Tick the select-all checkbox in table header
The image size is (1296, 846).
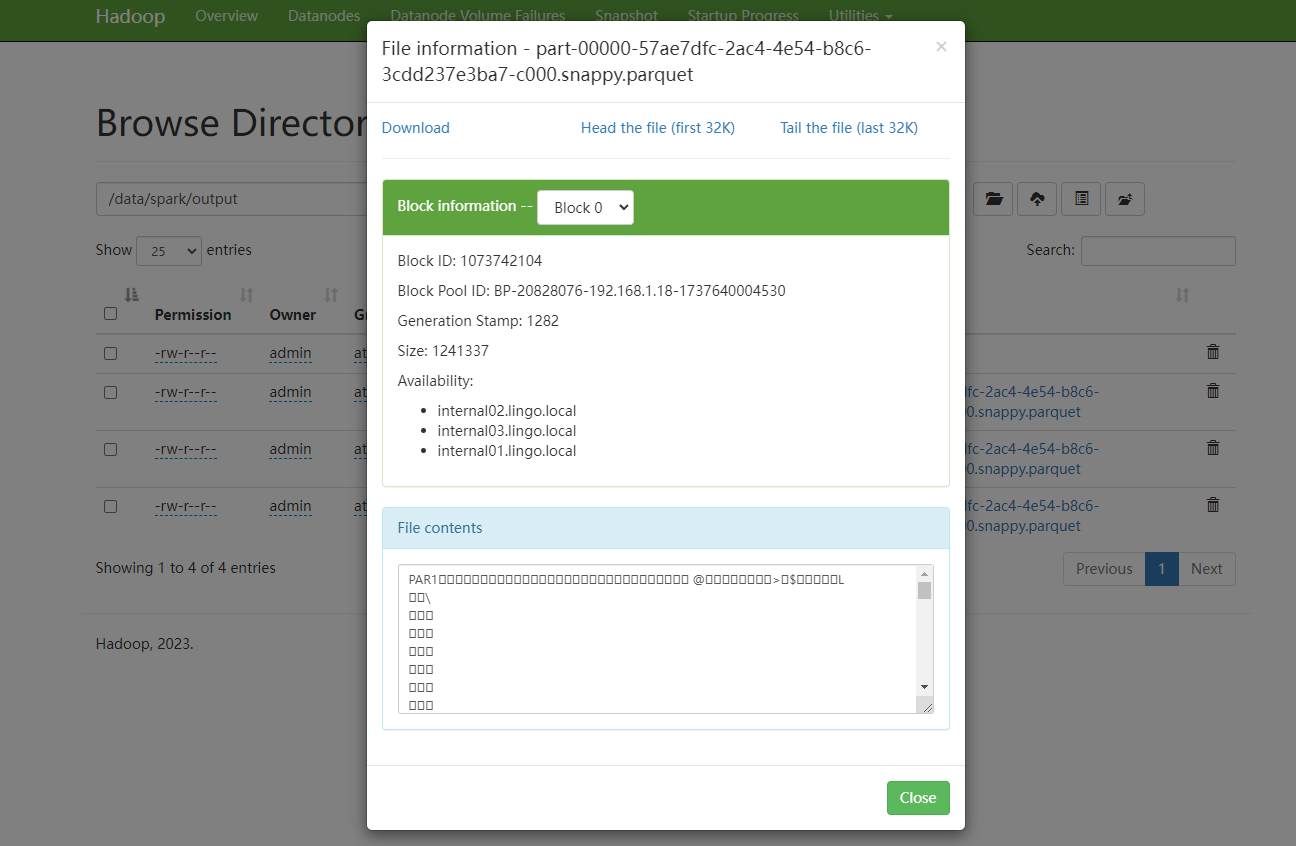tap(111, 314)
